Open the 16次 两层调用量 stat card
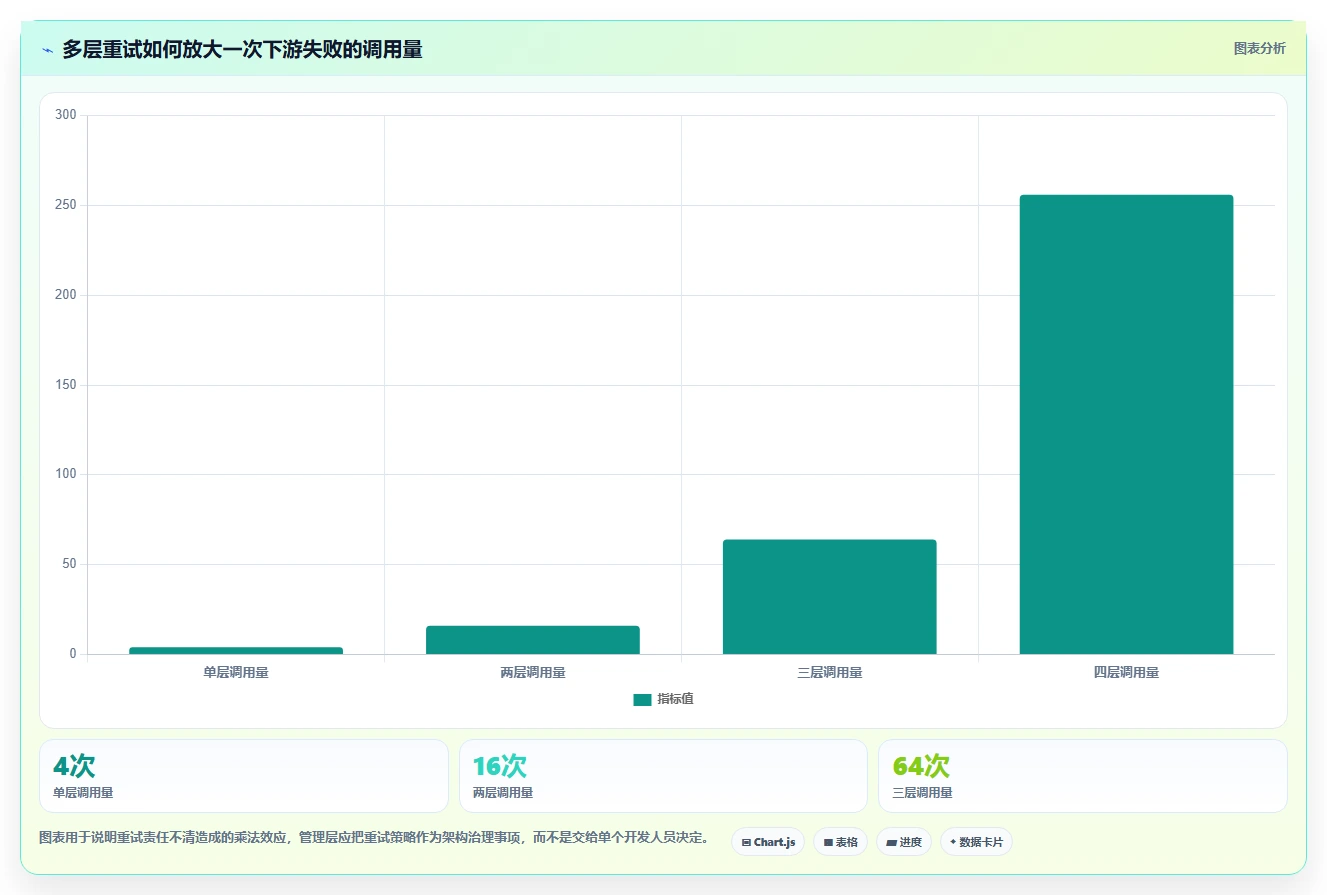This screenshot has height=895, width=1327. (663, 776)
